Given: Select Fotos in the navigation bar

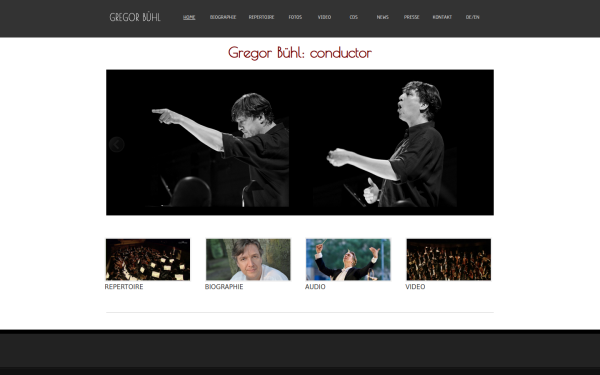Looking at the screenshot, I should tap(295, 17).
